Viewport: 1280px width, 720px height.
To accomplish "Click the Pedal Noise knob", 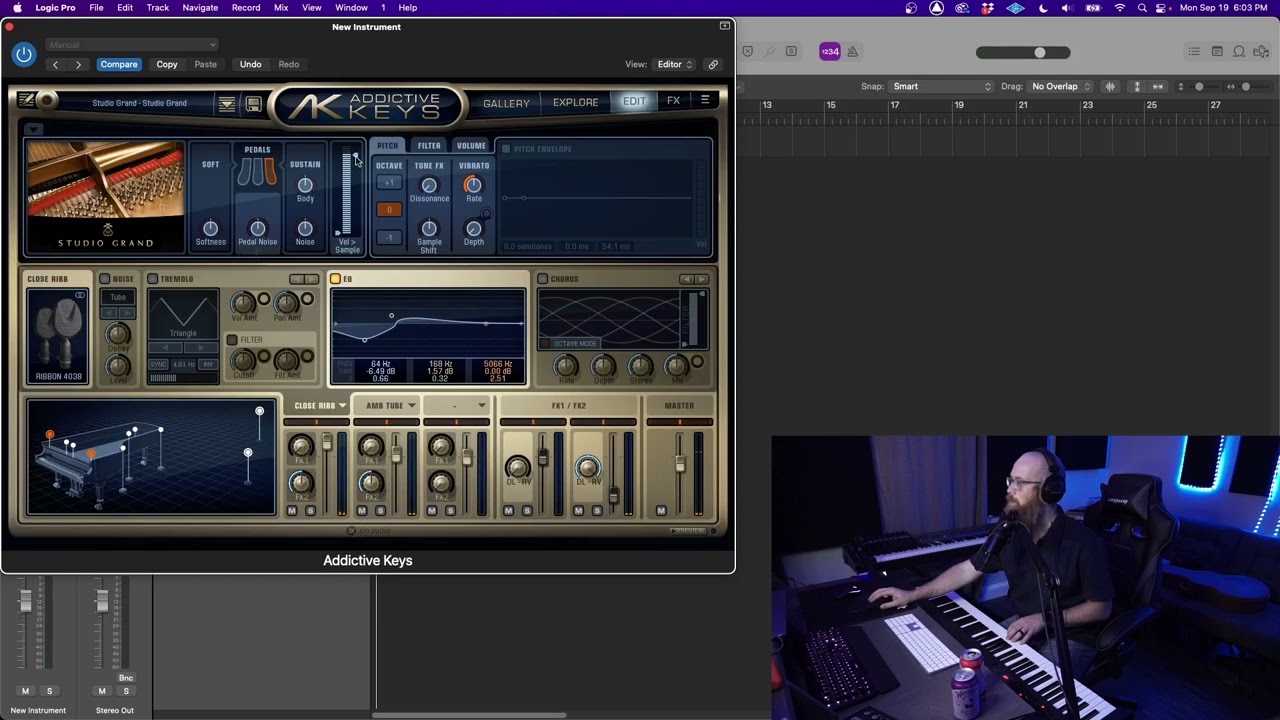I will [x=257, y=229].
